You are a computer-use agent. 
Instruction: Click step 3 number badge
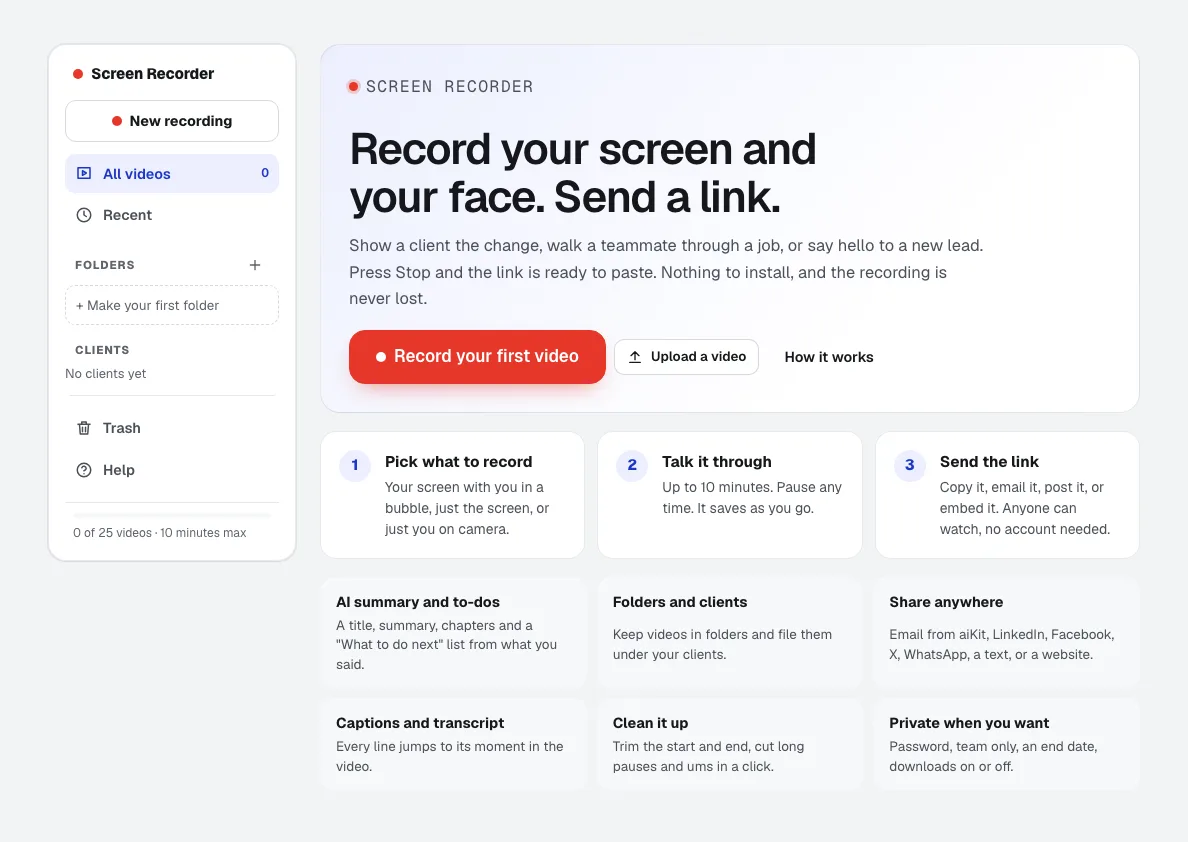tap(910, 465)
